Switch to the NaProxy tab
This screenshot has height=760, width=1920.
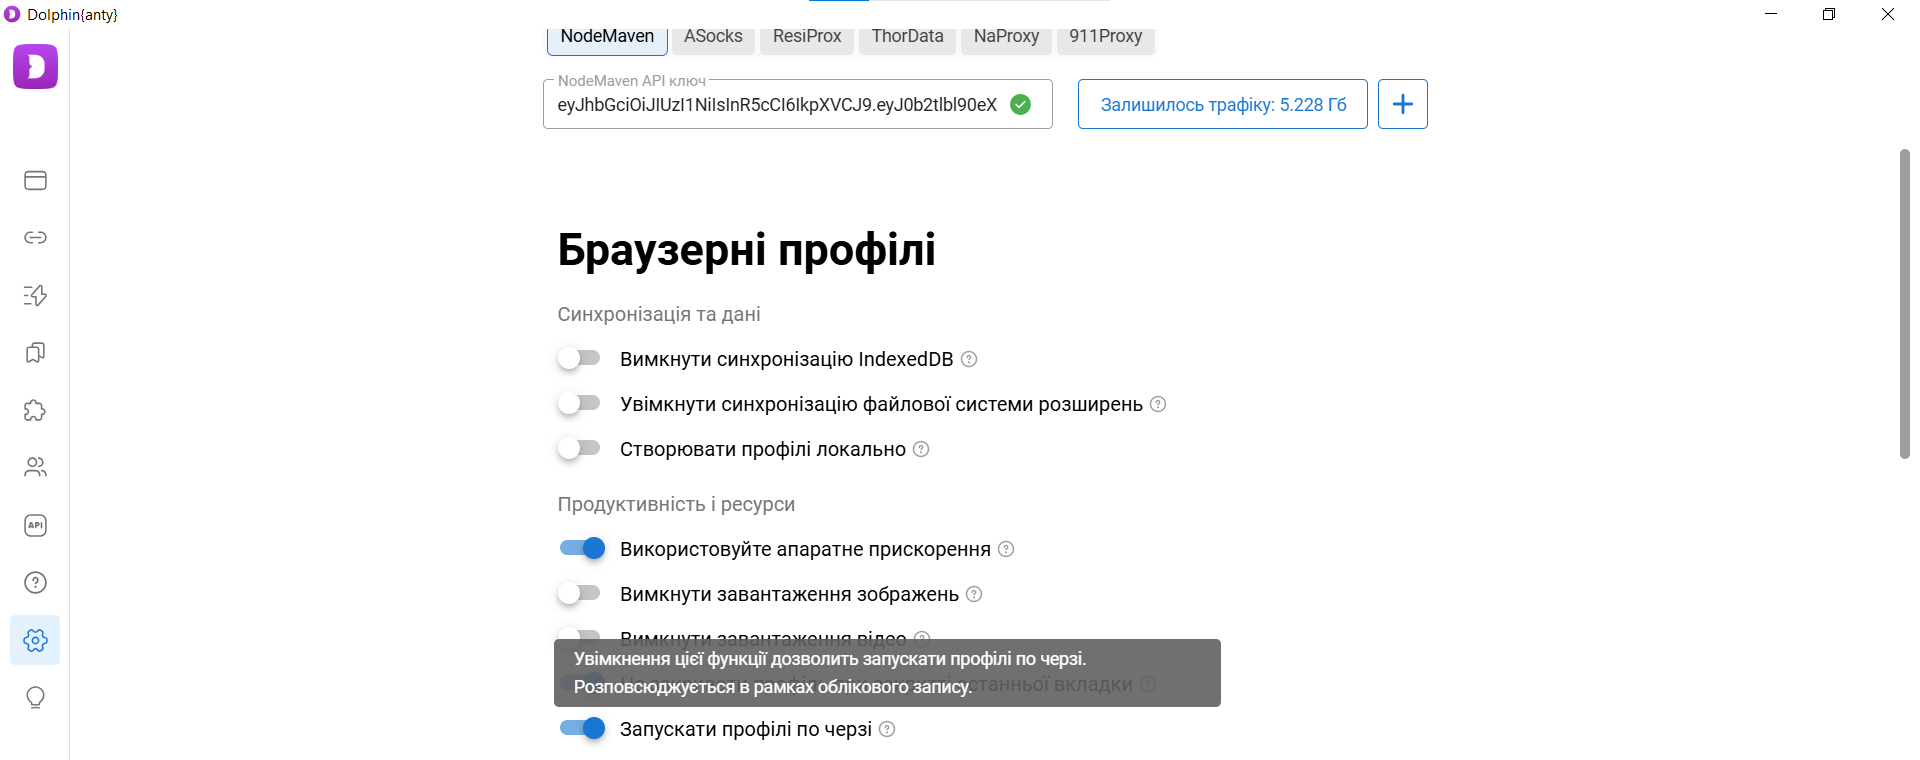pyautogui.click(x=1006, y=37)
